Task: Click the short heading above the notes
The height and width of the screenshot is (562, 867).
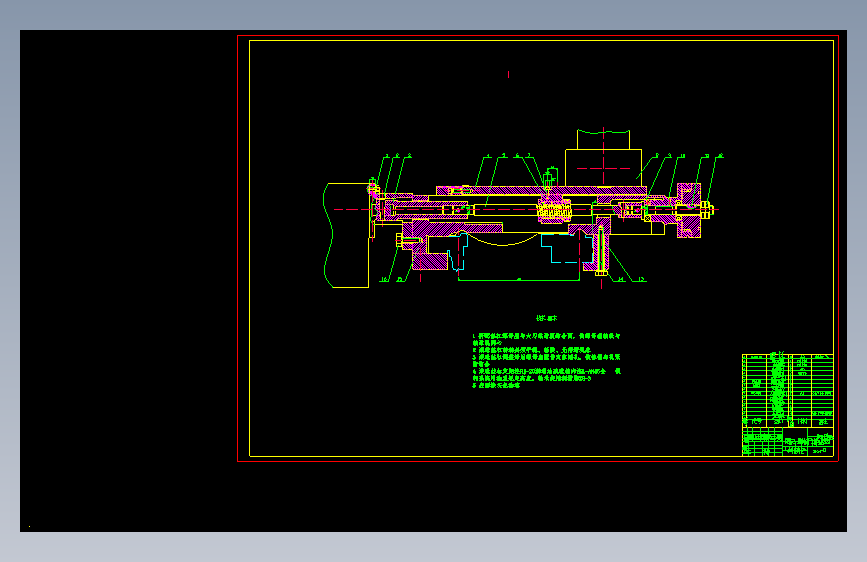Action: pos(547,318)
